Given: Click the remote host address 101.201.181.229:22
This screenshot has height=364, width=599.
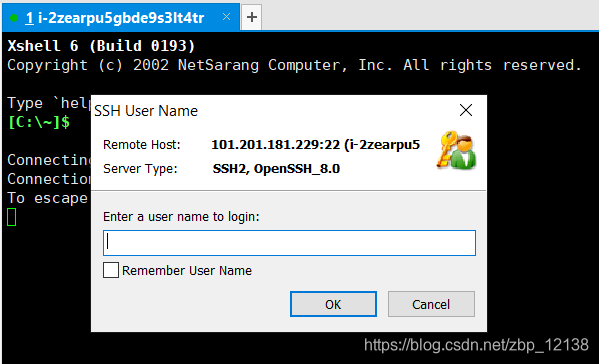Looking at the screenshot, I should (x=275, y=145).
